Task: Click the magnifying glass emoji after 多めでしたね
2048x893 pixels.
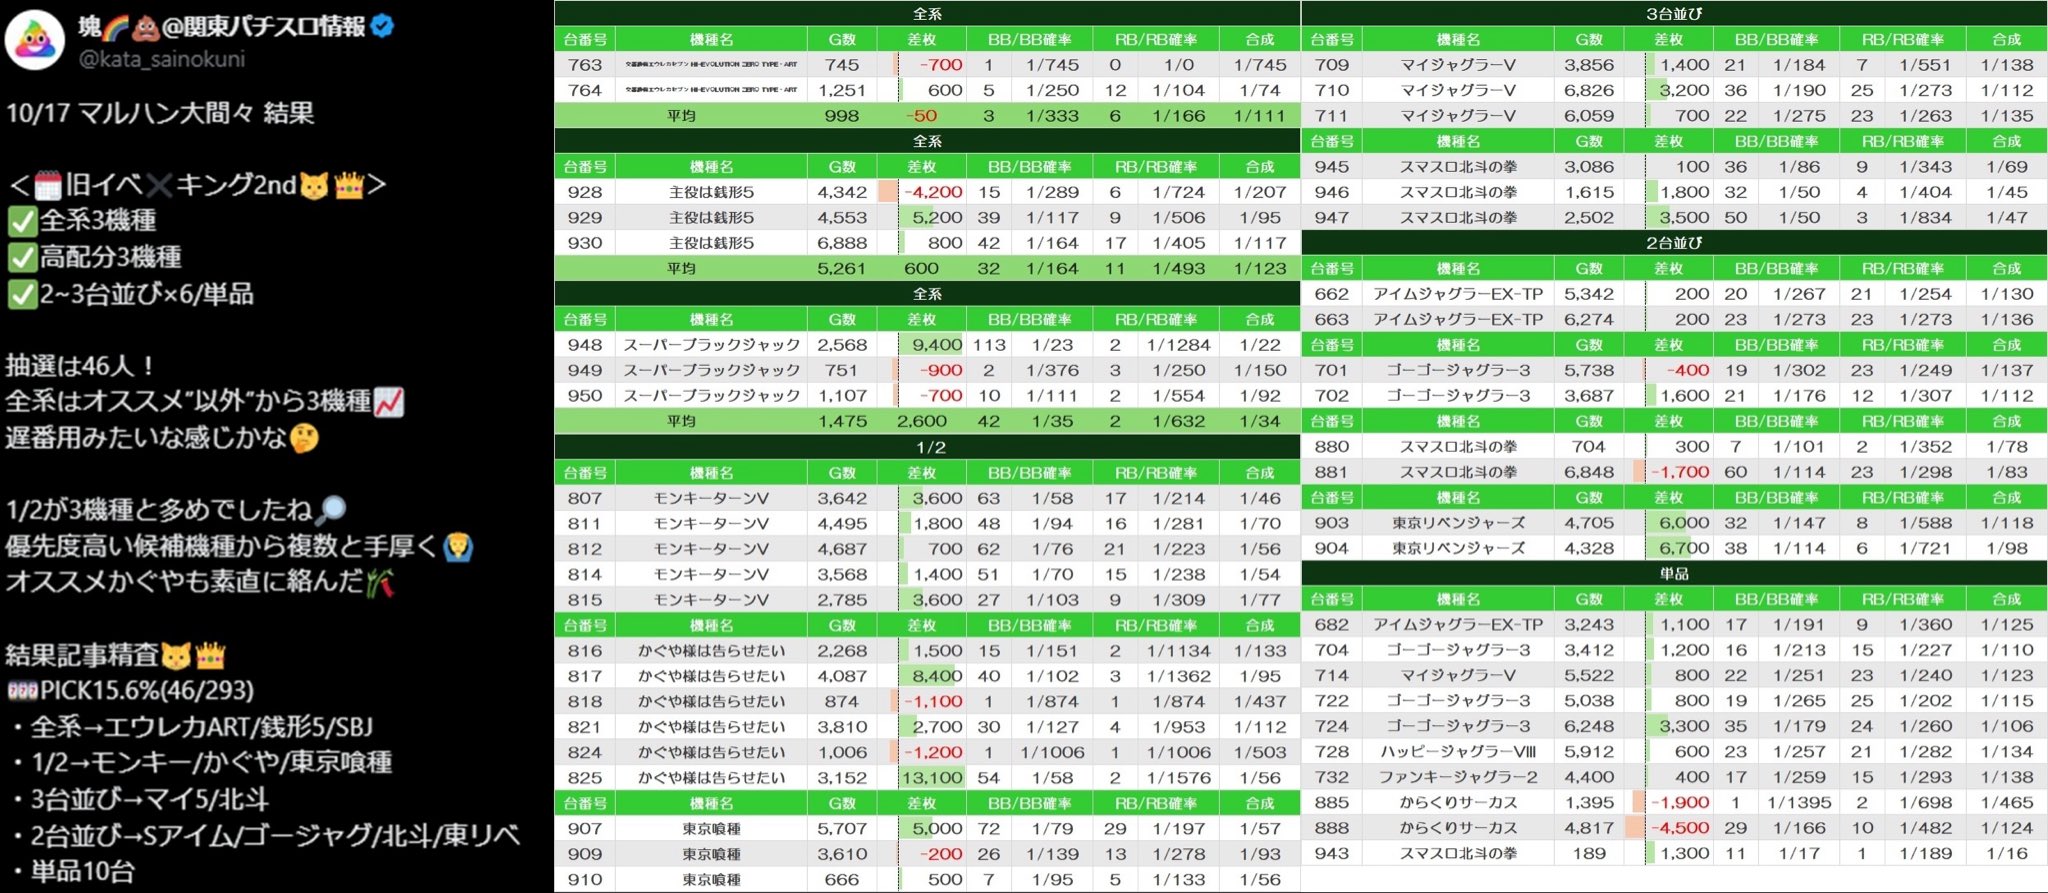Action: point(331,510)
